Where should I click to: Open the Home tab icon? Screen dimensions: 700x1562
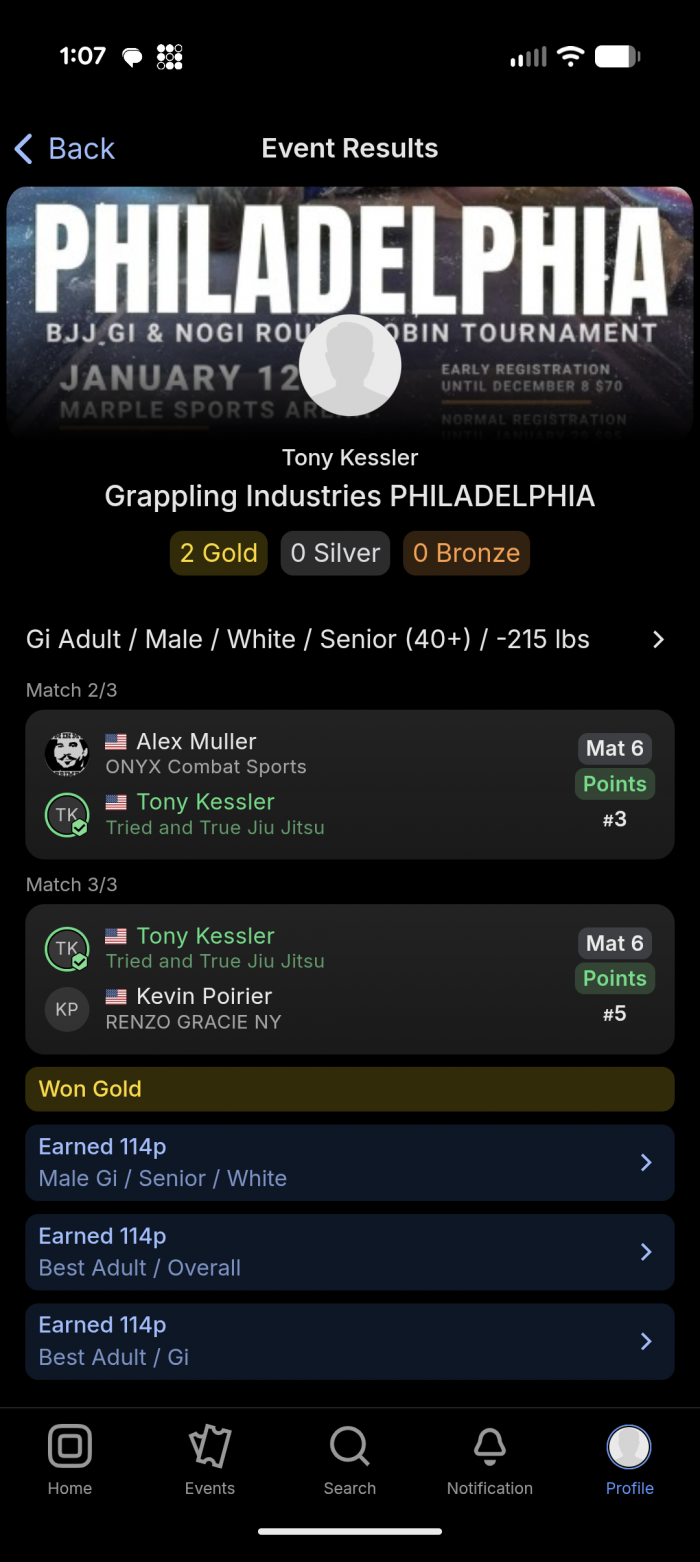pos(70,1446)
